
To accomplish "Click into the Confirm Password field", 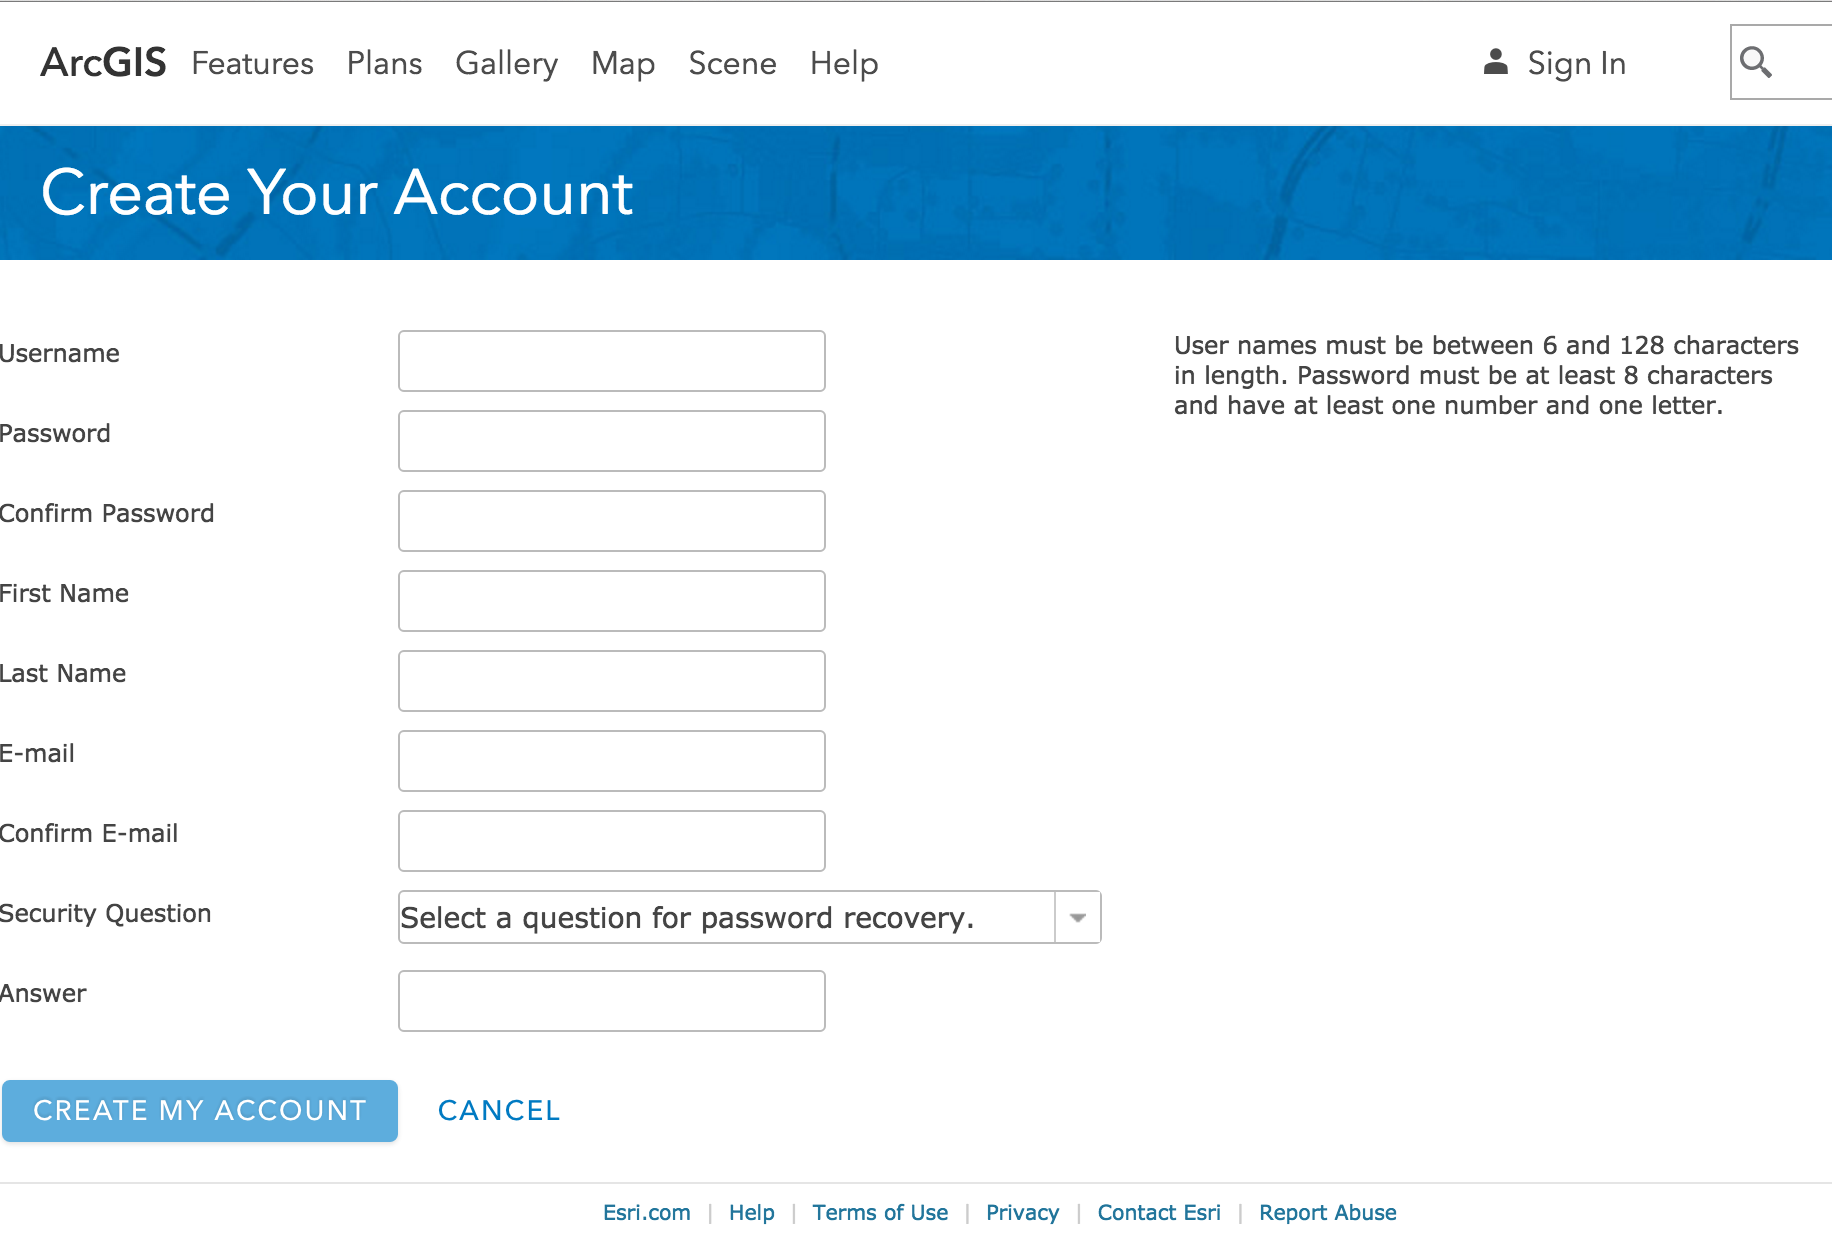I will tap(612, 521).
